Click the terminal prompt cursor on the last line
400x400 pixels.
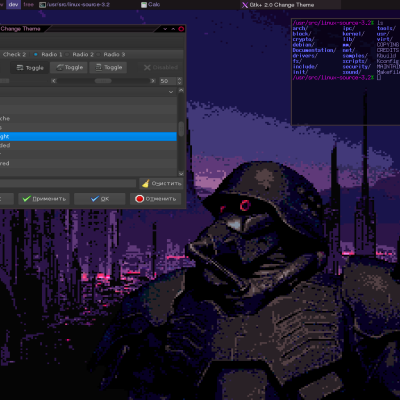click(x=379, y=77)
